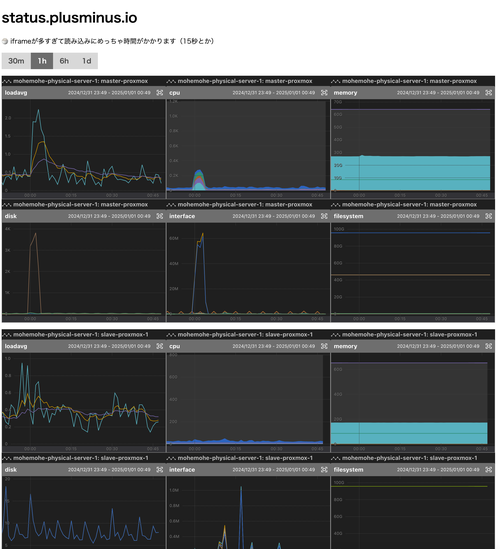Screen dimensions: 500x549
Task: Open fullscreen icon on slave-proxmox-1 interface graph
Action: 324,470
